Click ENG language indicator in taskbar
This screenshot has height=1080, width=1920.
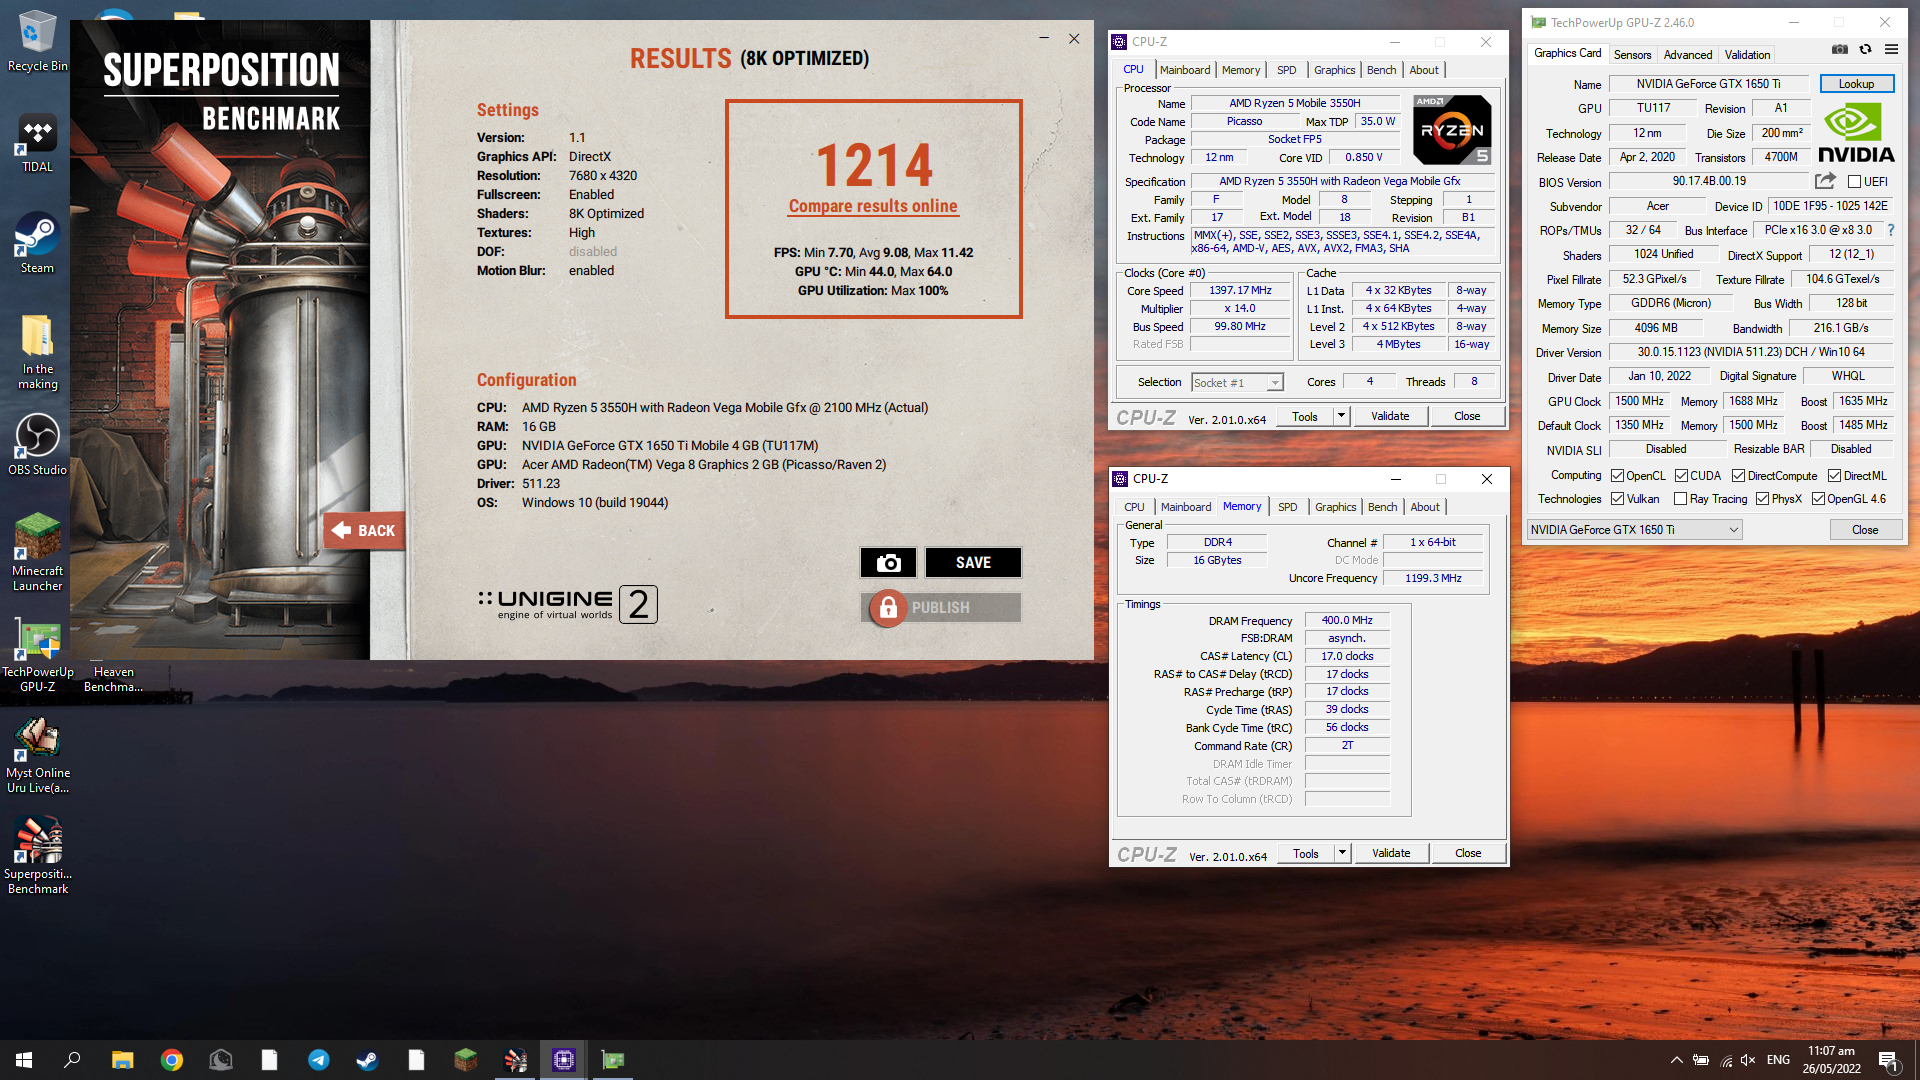[x=1778, y=1060]
